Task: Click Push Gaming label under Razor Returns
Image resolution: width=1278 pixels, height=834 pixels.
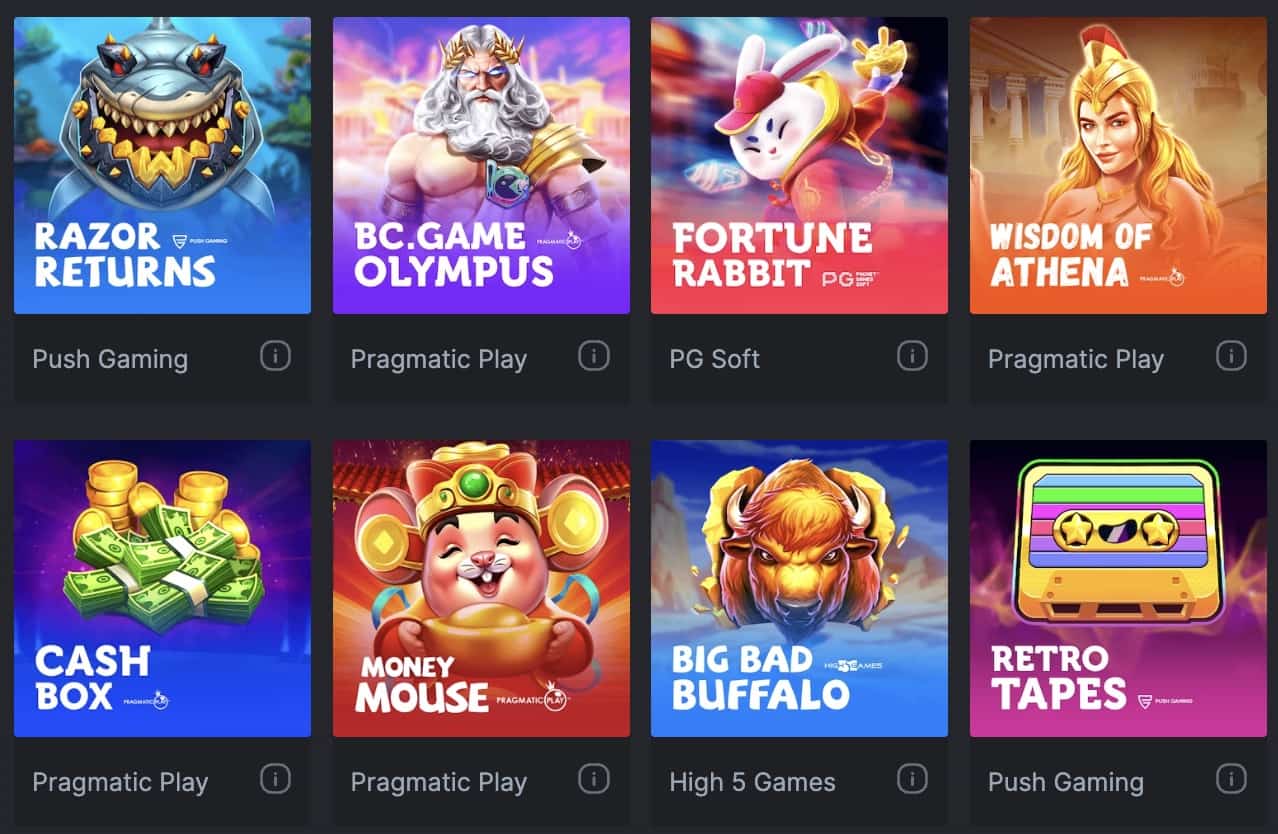Action: pyautogui.click(x=110, y=359)
